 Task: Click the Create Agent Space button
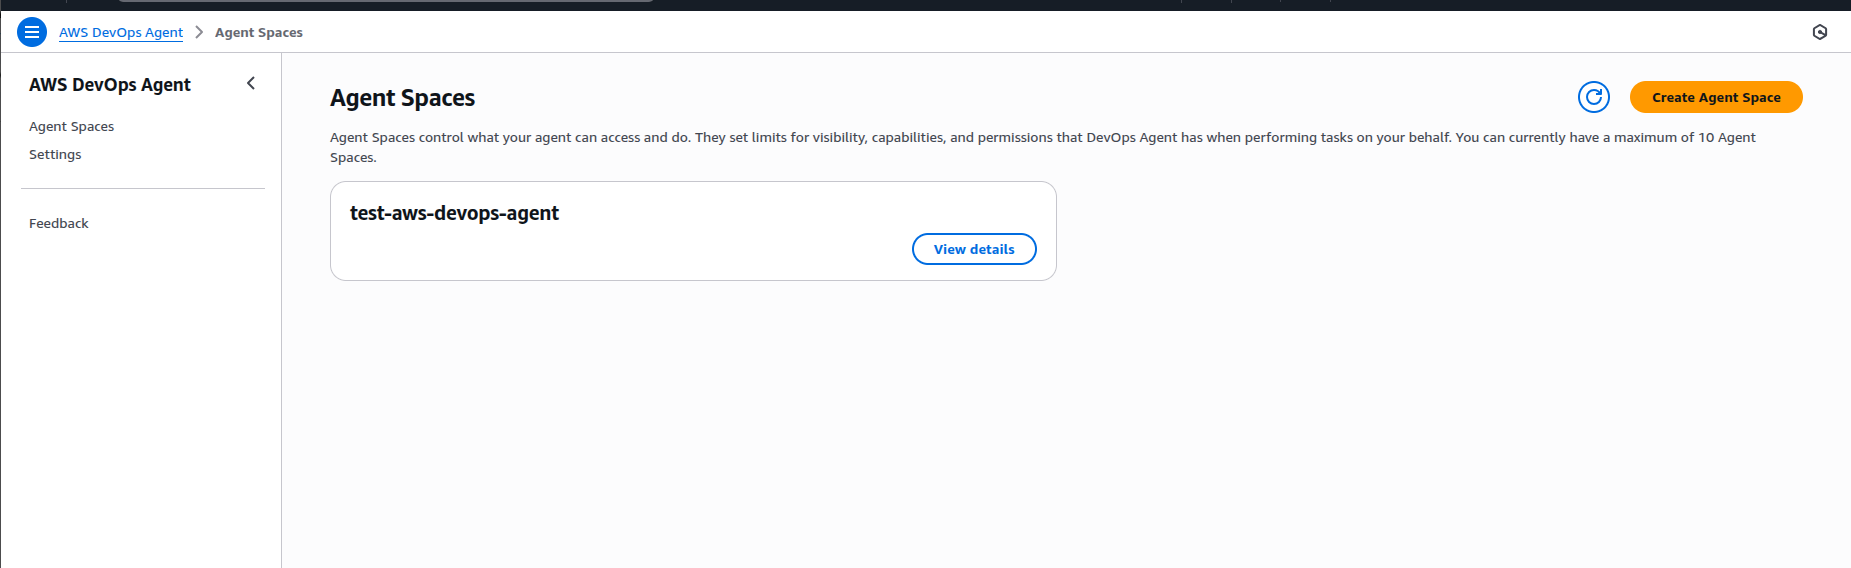pyautogui.click(x=1716, y=97)
